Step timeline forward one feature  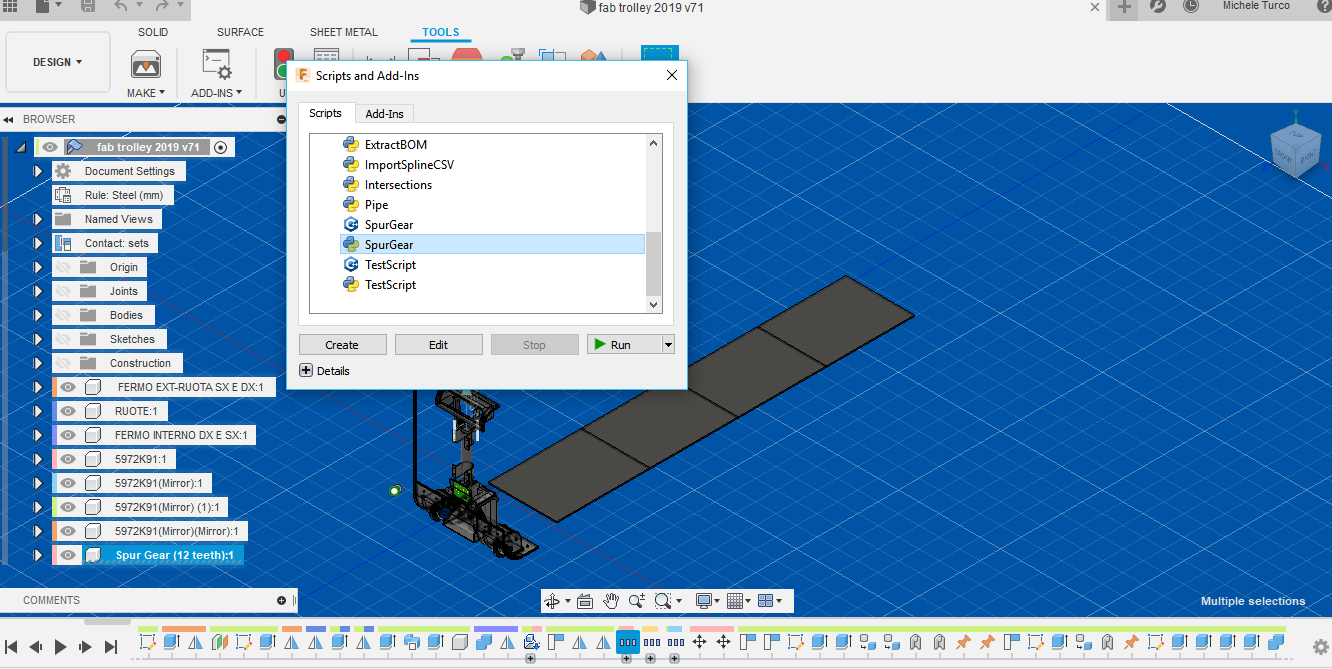(86, 647)
